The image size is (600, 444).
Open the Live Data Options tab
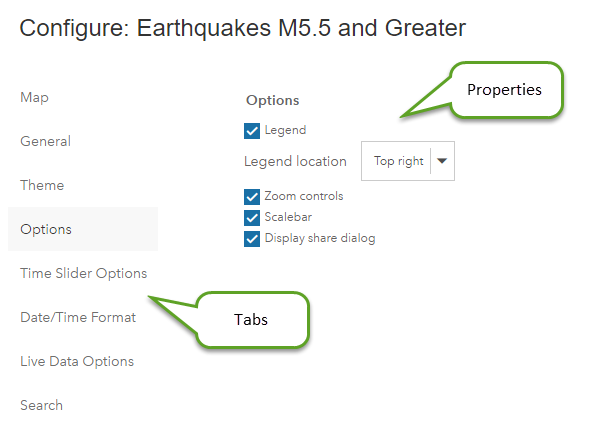(x=77, y=361)
